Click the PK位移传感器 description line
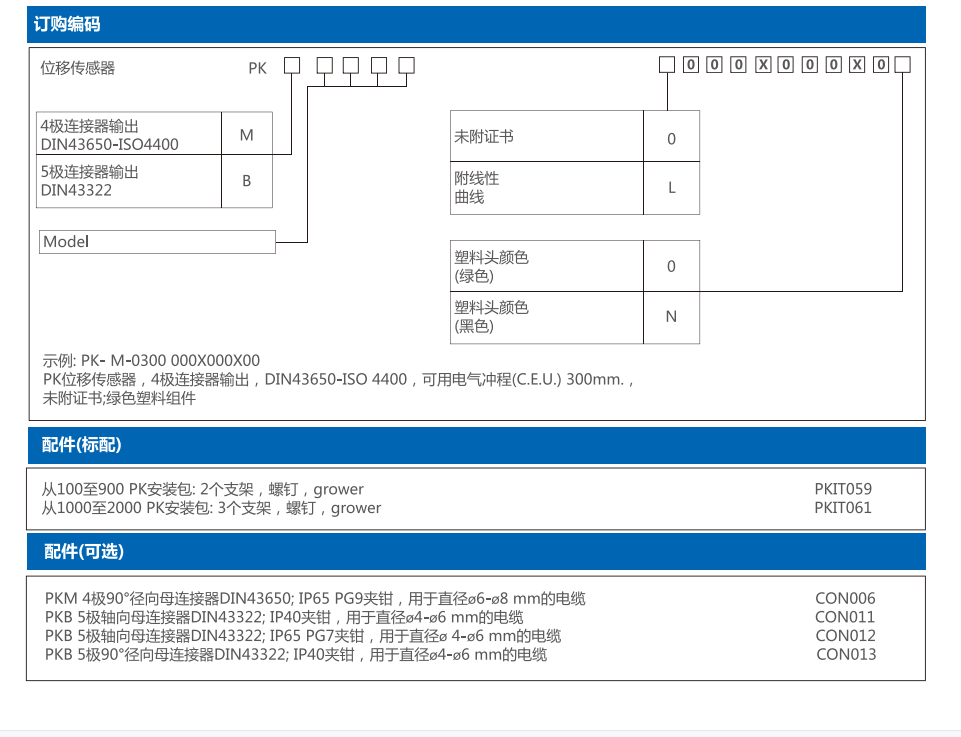This screenshot has width=961, height=737. (338, 379)
